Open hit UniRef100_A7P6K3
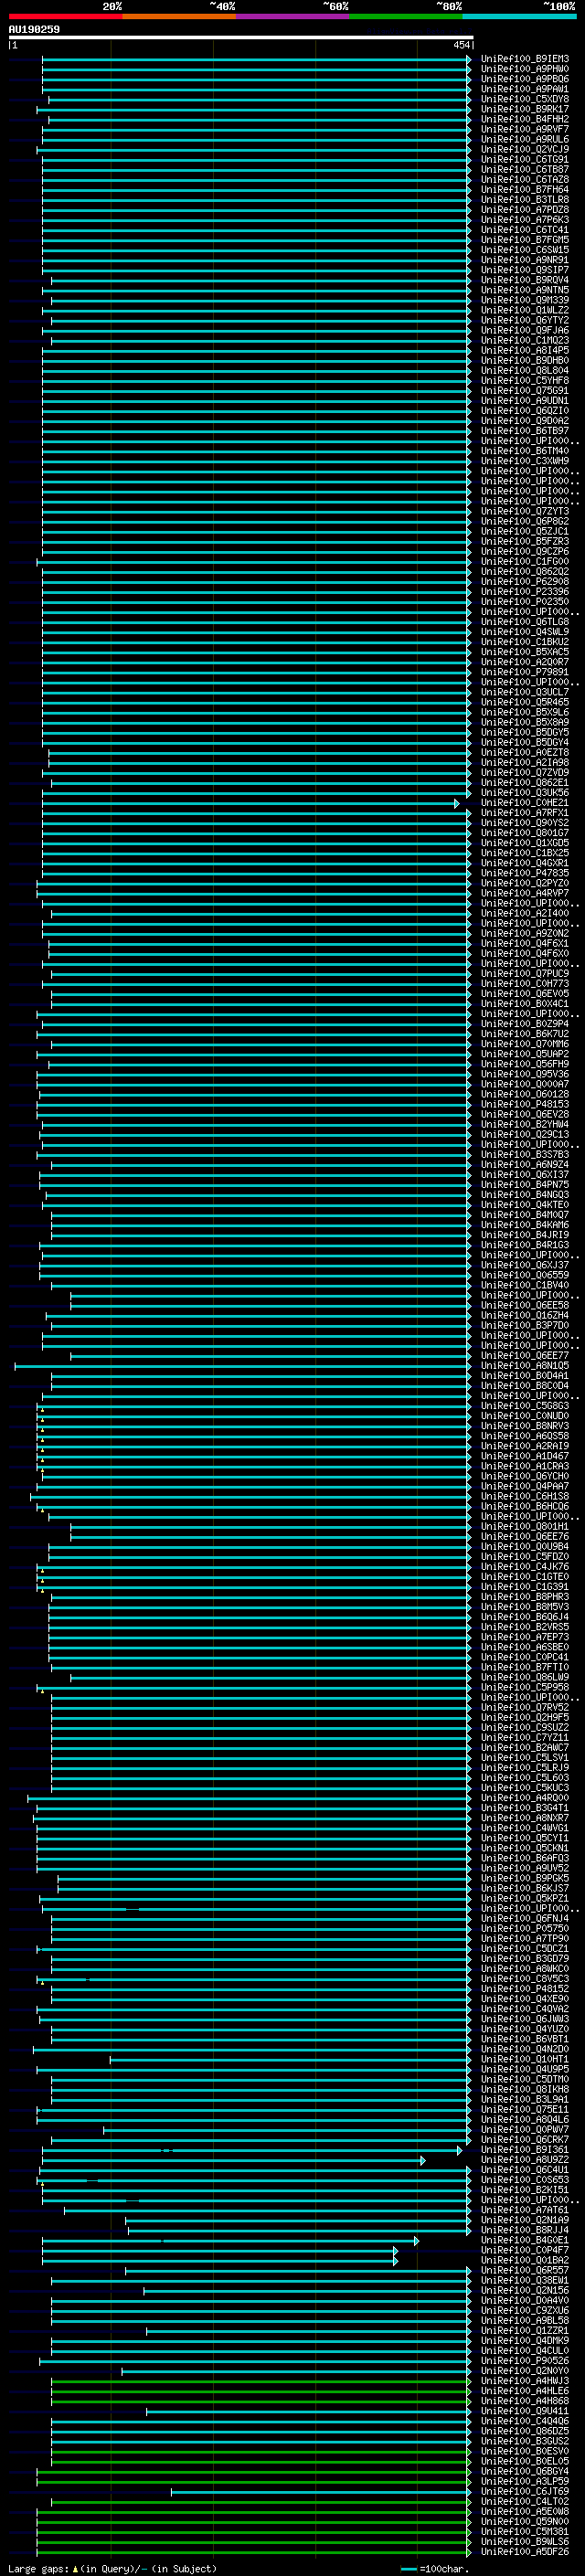This screenshot has width=585, height=2576. point(525,220)
